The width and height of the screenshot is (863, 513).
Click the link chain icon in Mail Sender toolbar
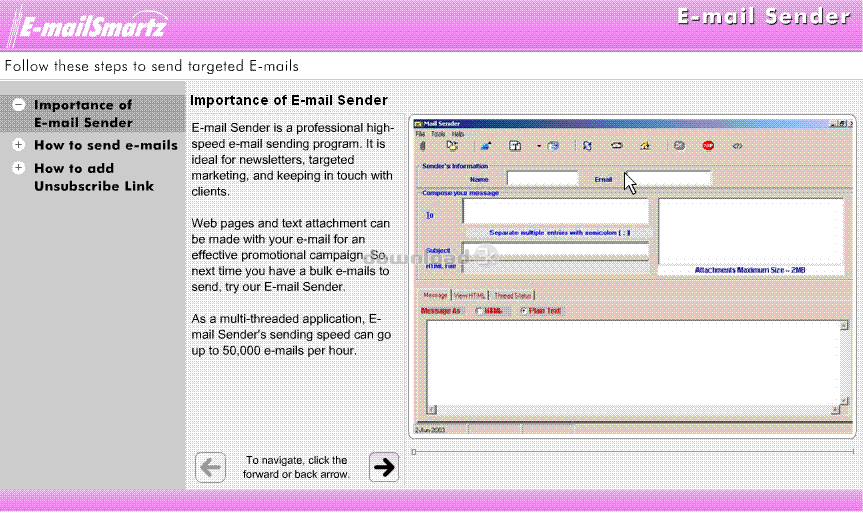tap(616, 146)
